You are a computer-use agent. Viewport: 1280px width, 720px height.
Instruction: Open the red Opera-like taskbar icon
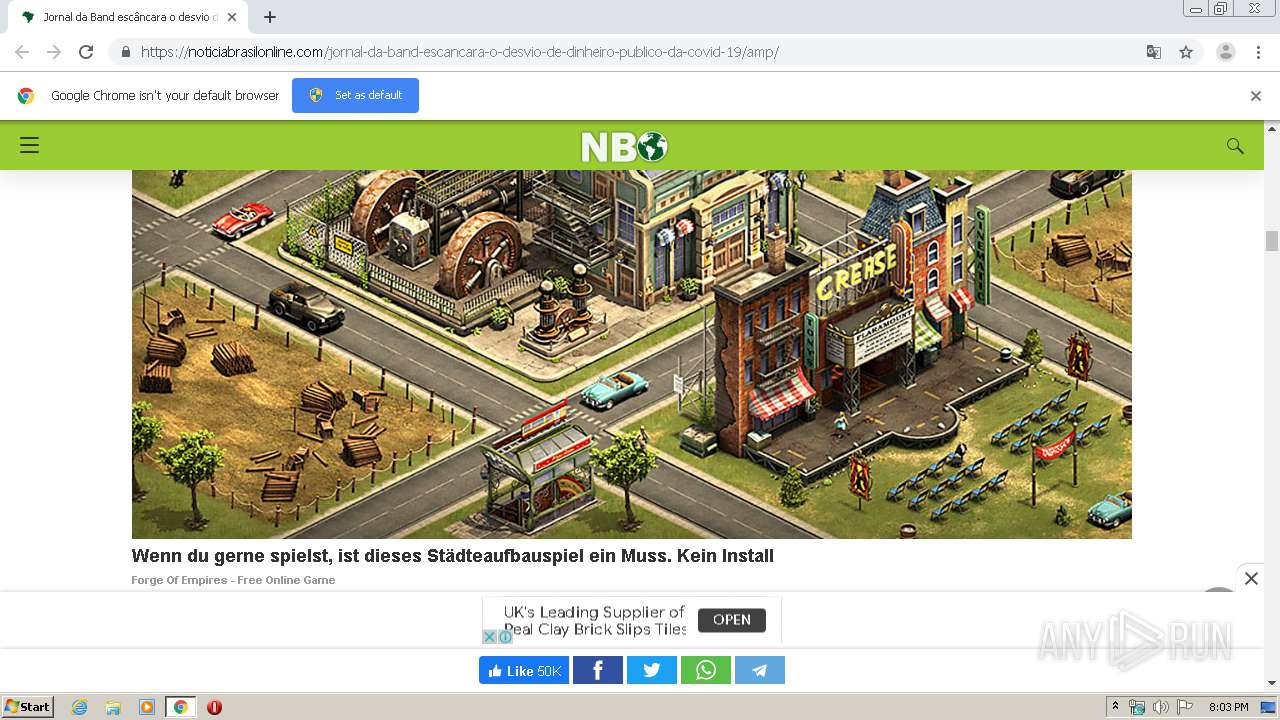click(x=214, y=707)
